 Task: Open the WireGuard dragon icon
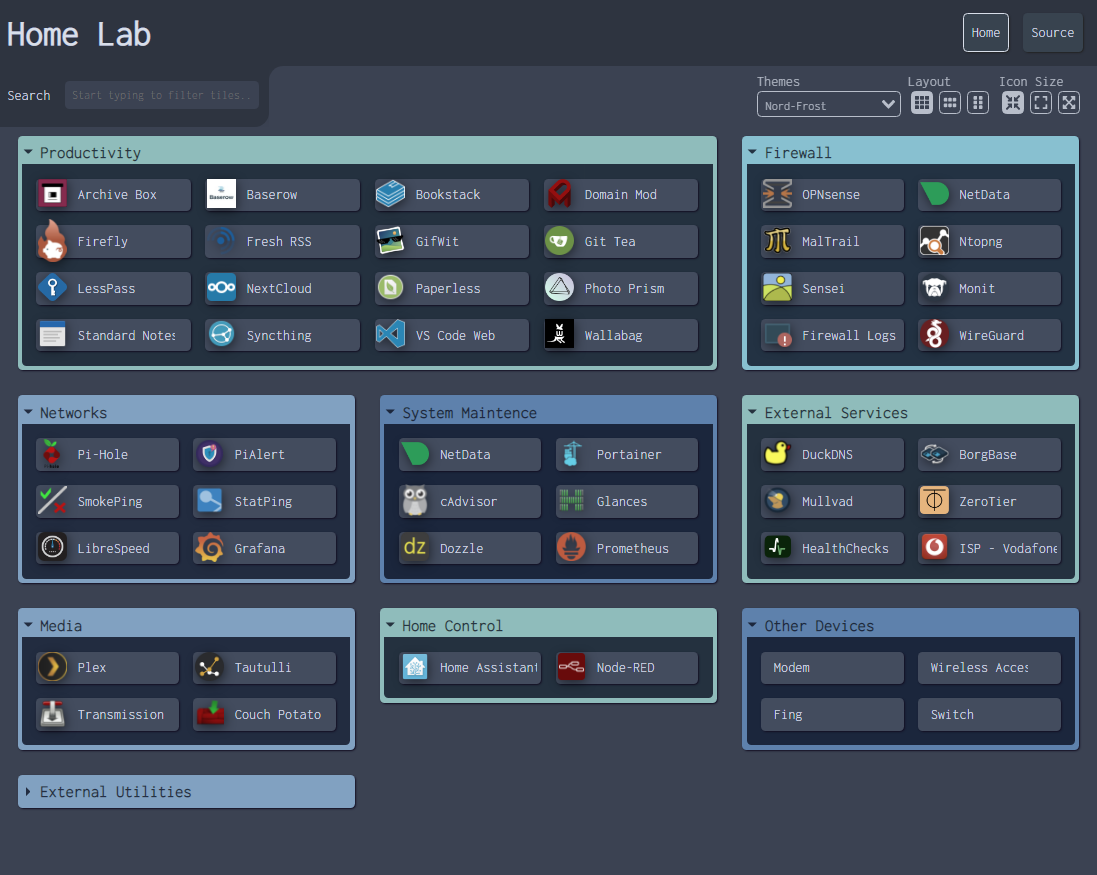pyautogui.click(x=934, y=335)
